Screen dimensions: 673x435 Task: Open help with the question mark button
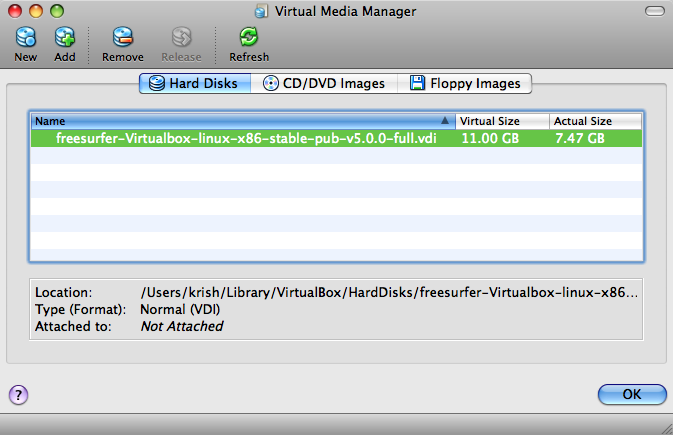(18, 394)
